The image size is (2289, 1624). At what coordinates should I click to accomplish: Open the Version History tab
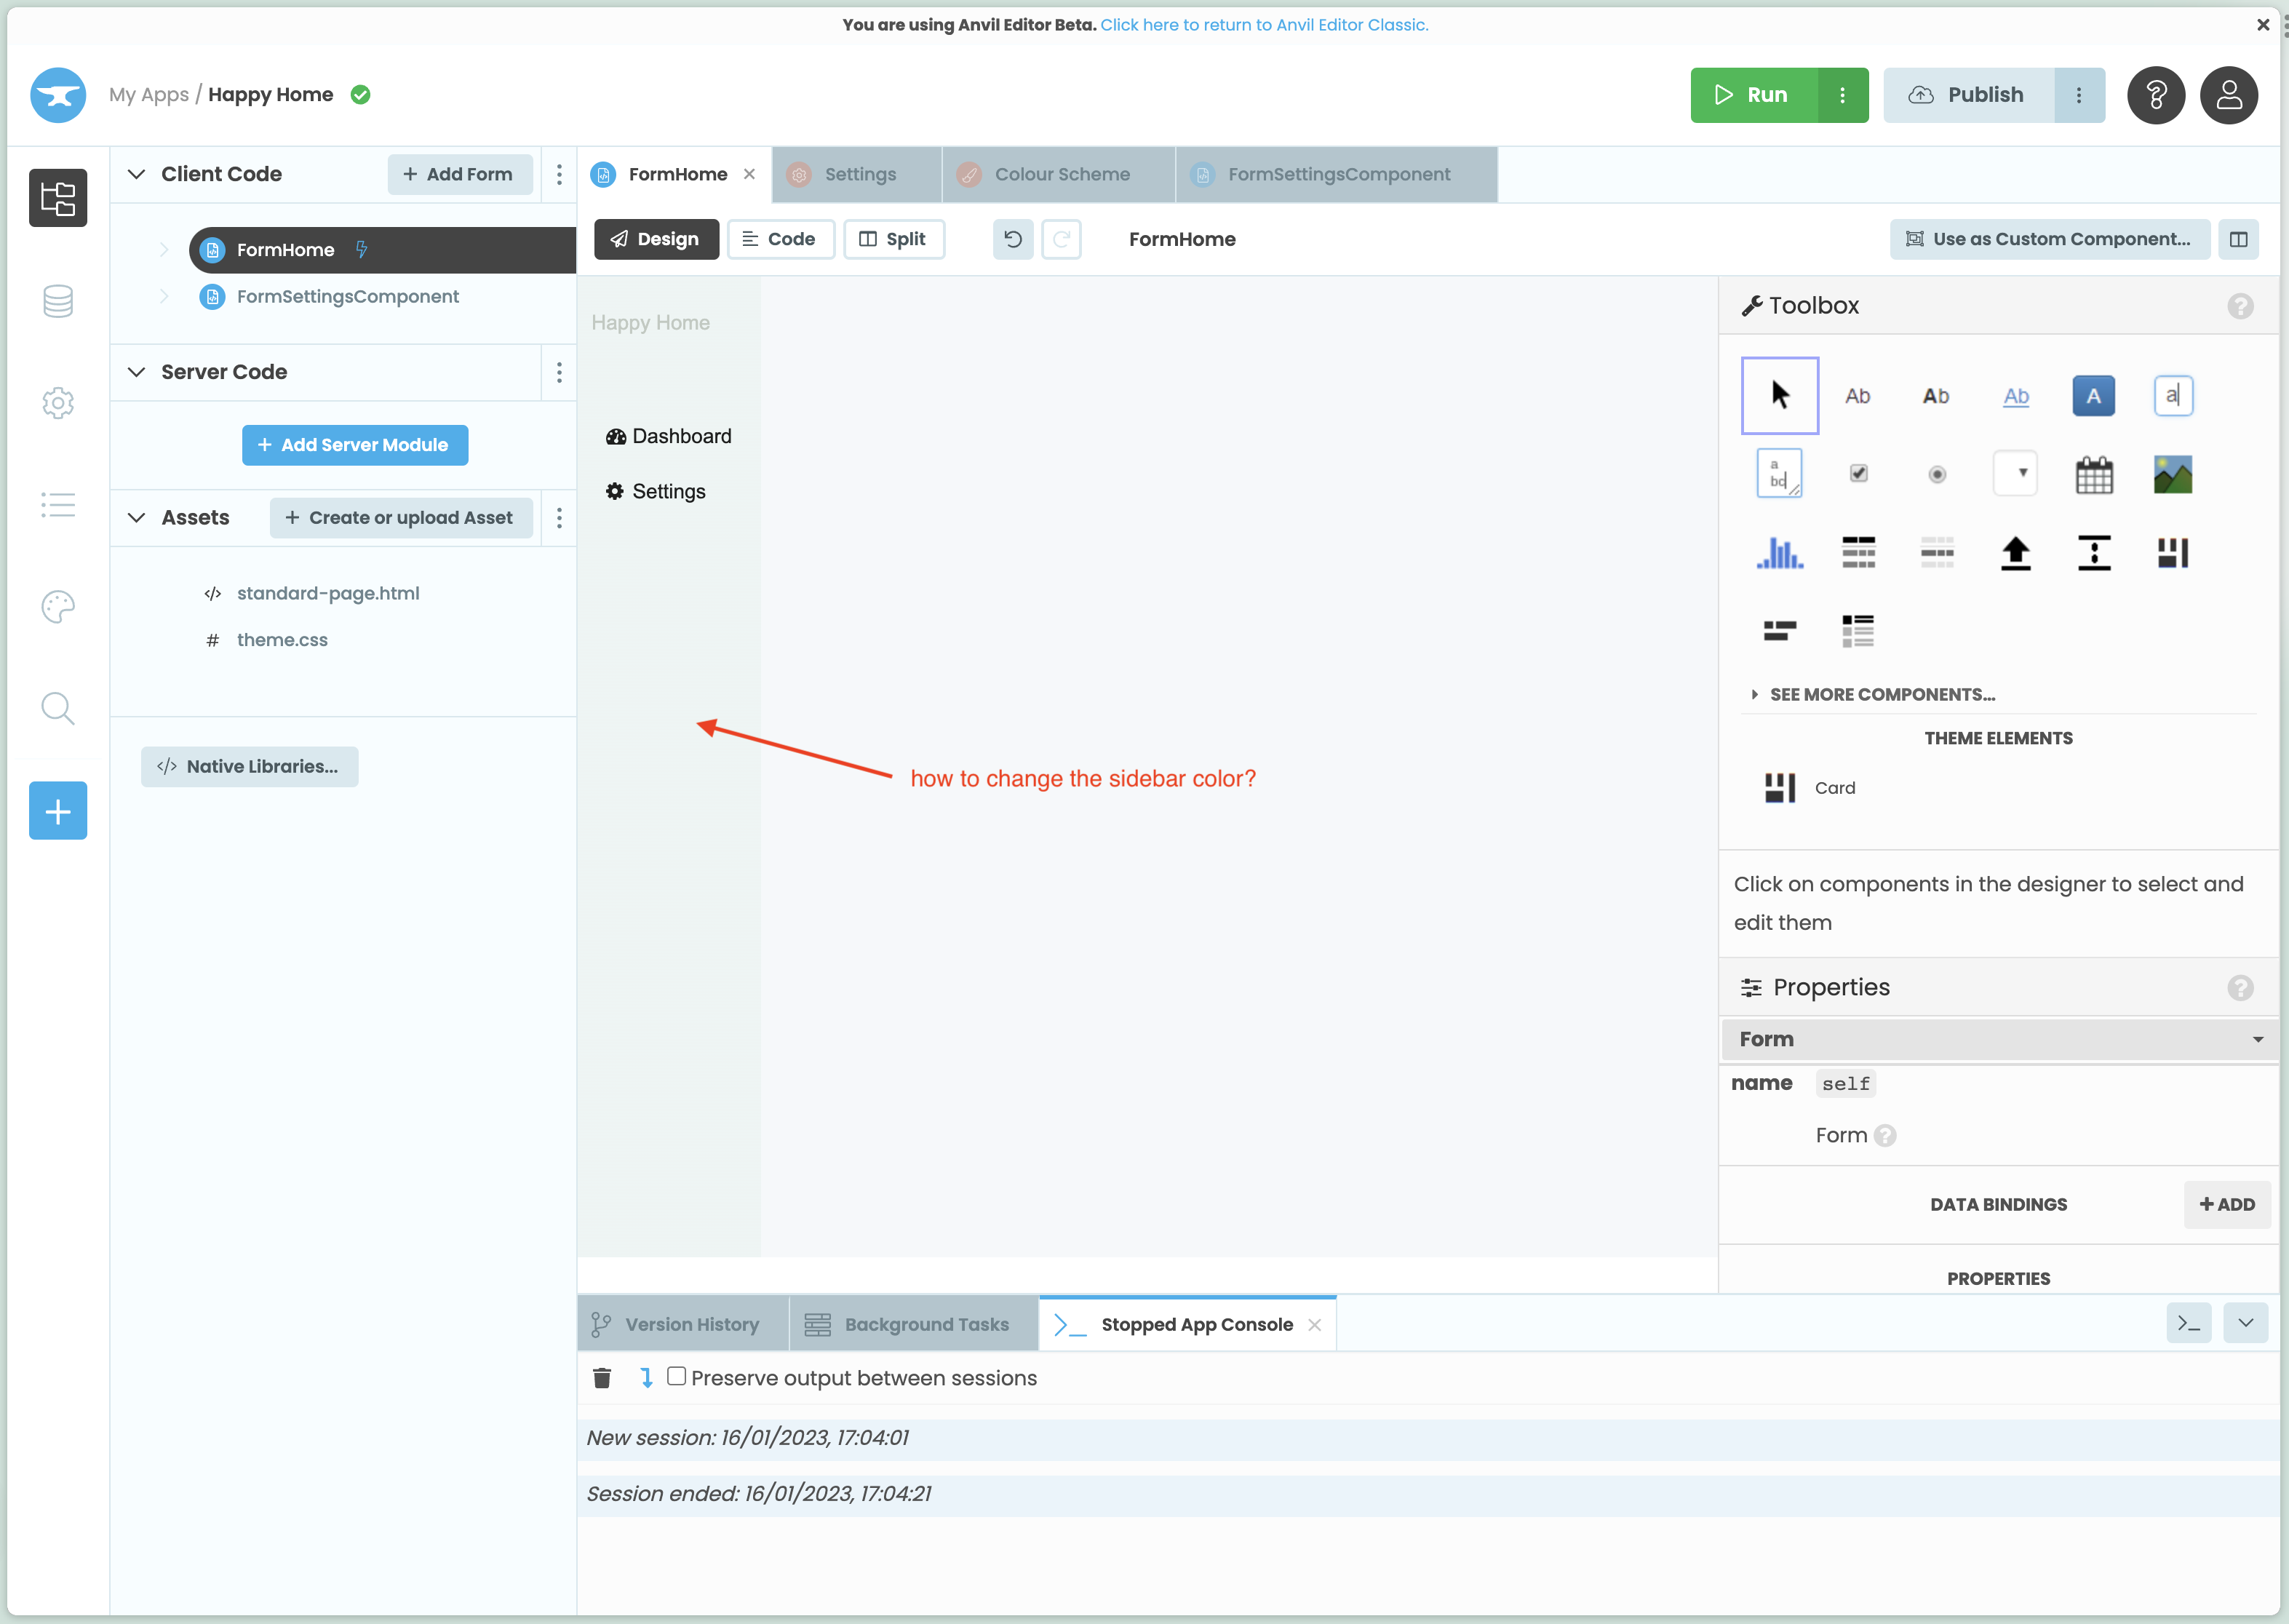(683, 1324)
